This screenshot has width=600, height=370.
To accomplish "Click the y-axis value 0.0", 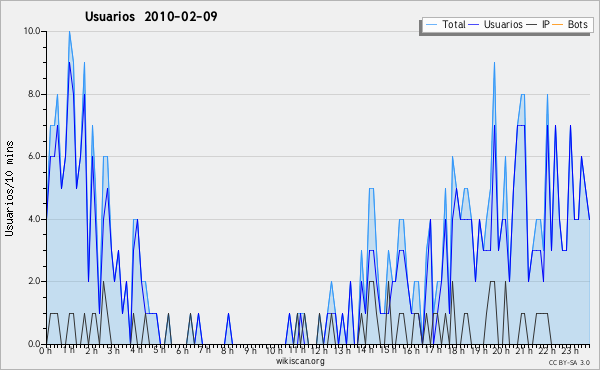I will (34, 344).
